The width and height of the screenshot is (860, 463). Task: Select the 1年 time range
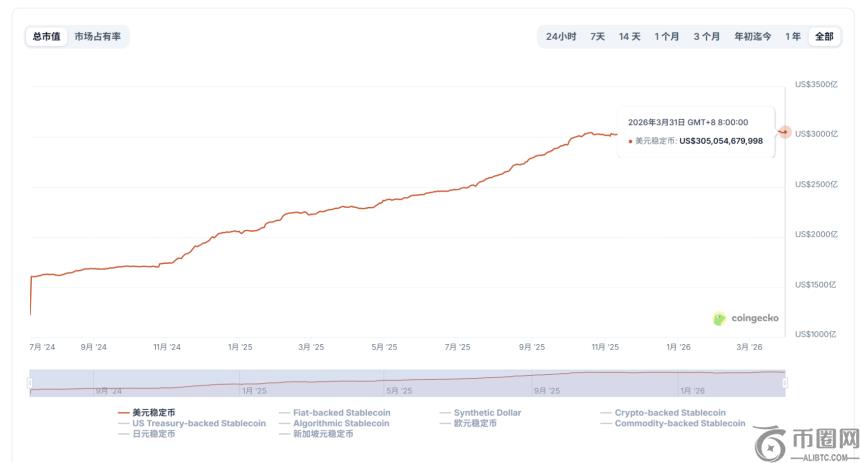click(792, 36)
